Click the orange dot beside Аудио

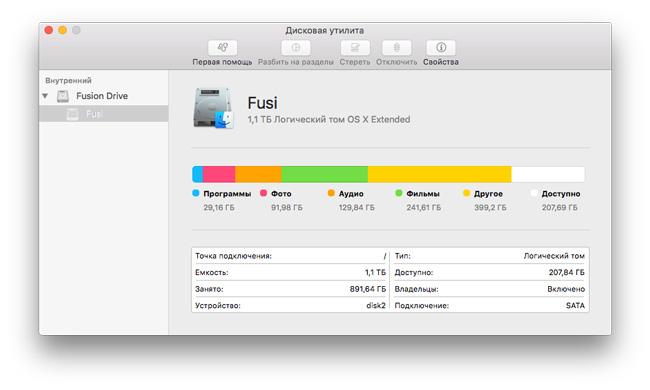(331, 193)
